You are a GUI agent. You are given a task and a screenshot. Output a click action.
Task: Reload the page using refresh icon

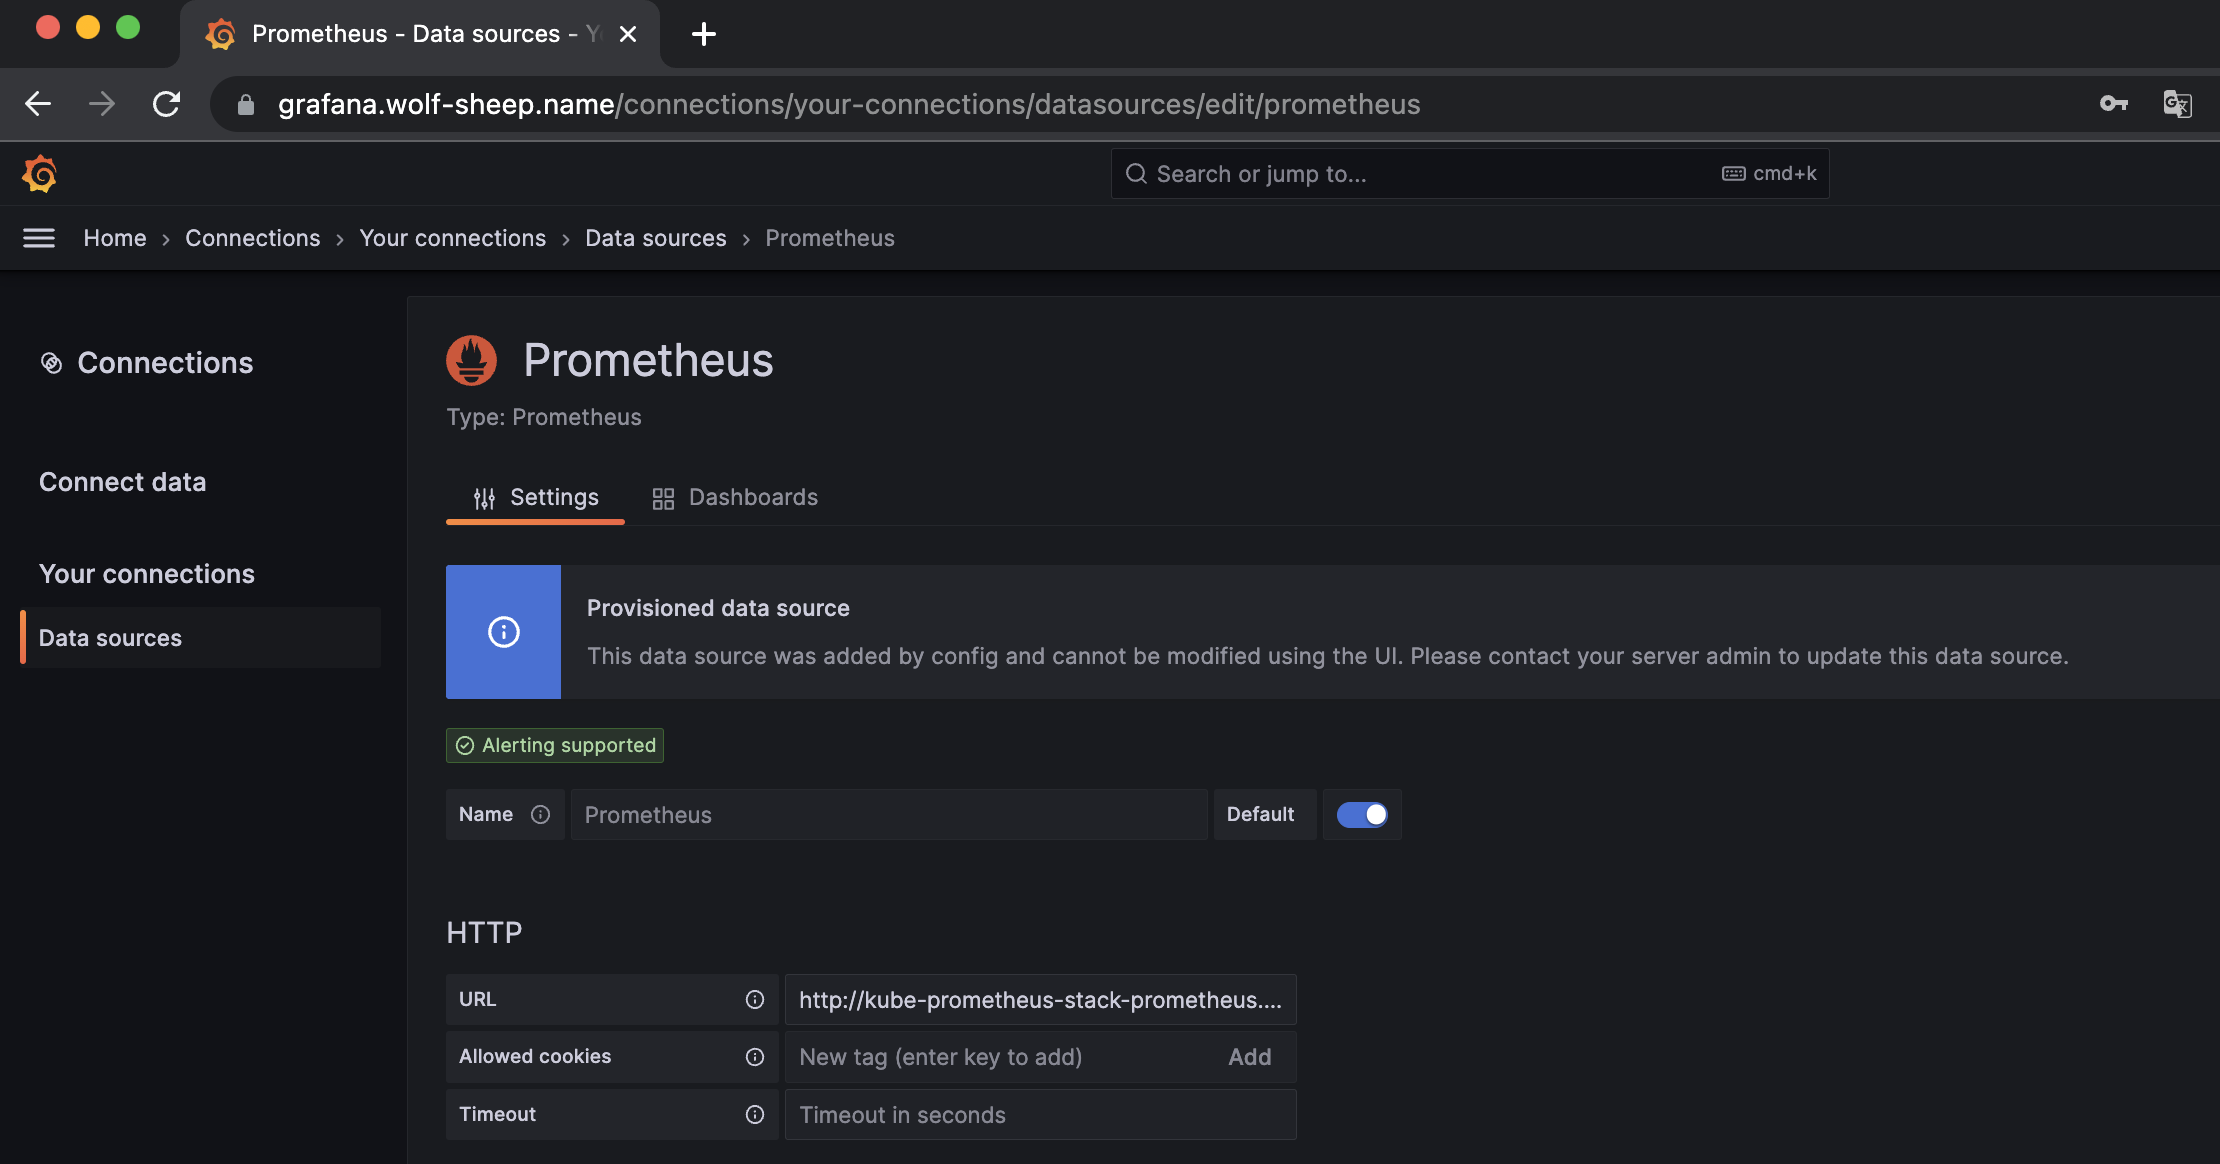click(166, 104)
